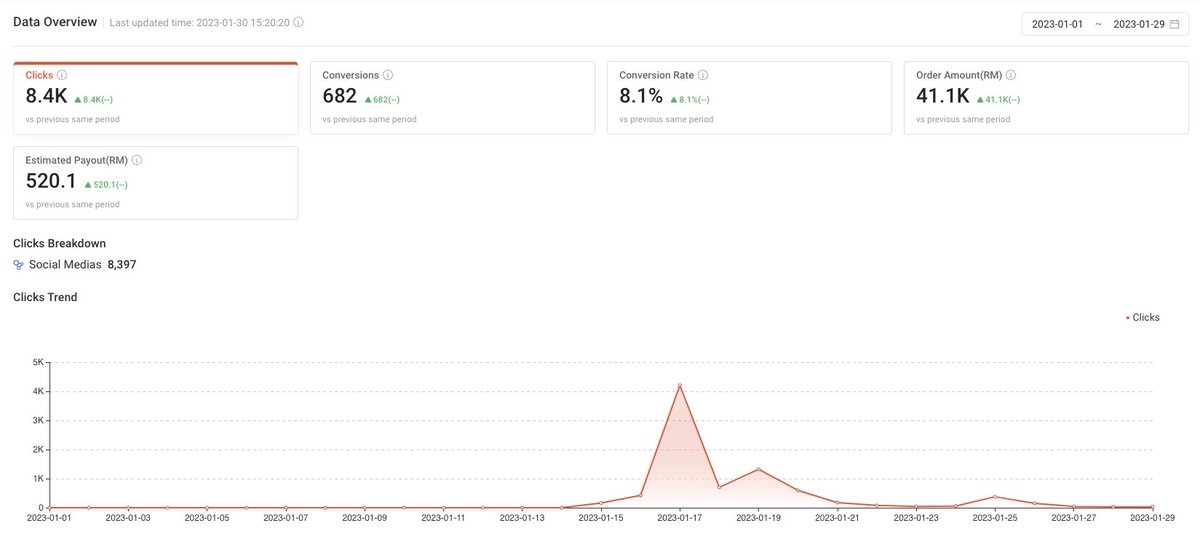1200x539 pixels.
Task: Click the 41.1K order amount value
Action: (943, 96)
